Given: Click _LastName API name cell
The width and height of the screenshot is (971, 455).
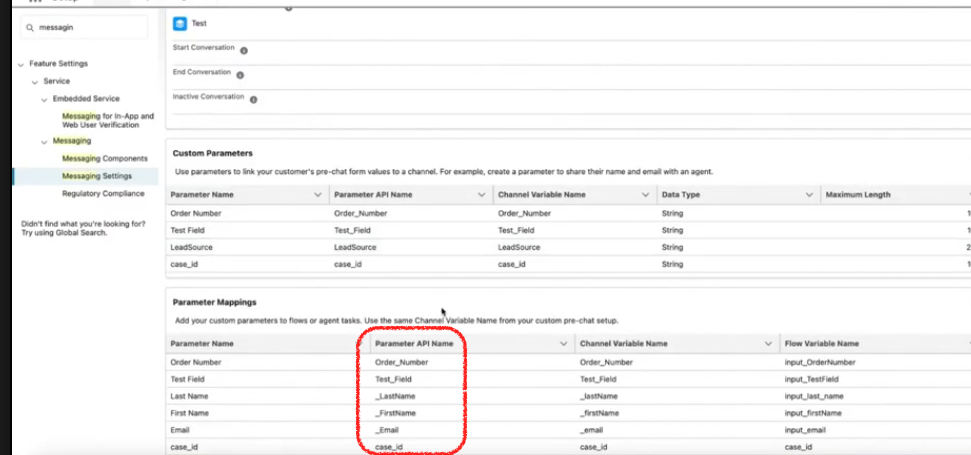Looking at the screenshot, I should point(395,396).
